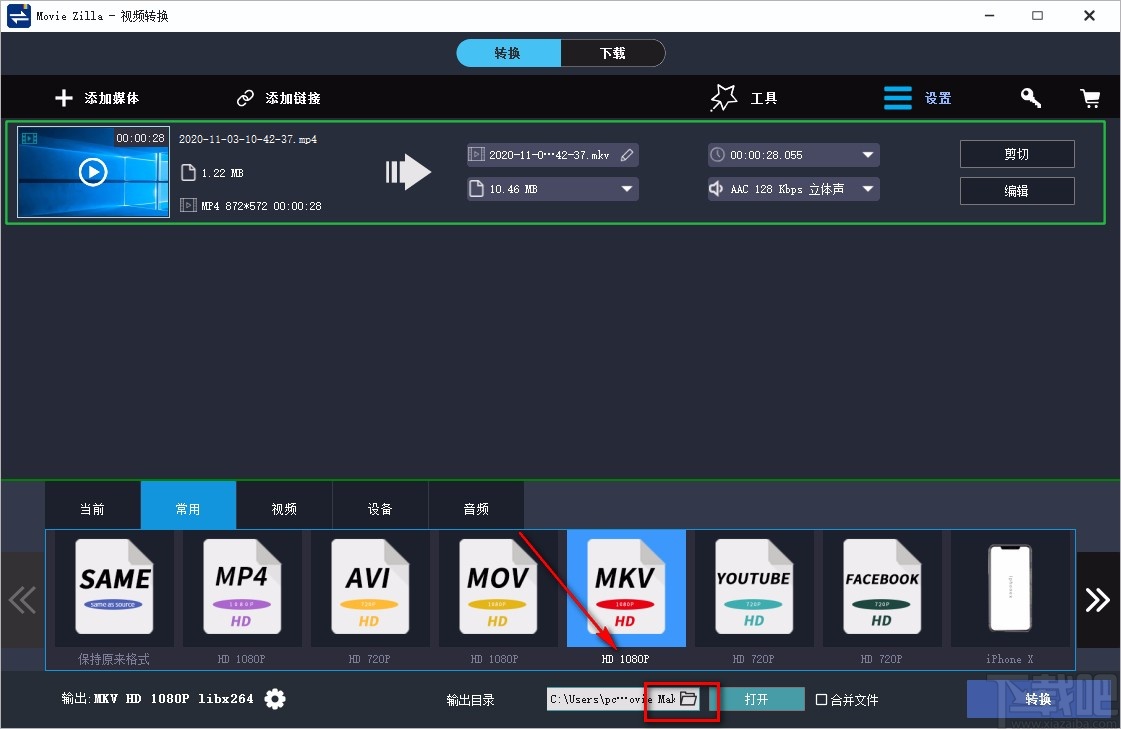The image size is (1121, 729).
Task: Click the 转换 convert button
Action: point(1038,699)
